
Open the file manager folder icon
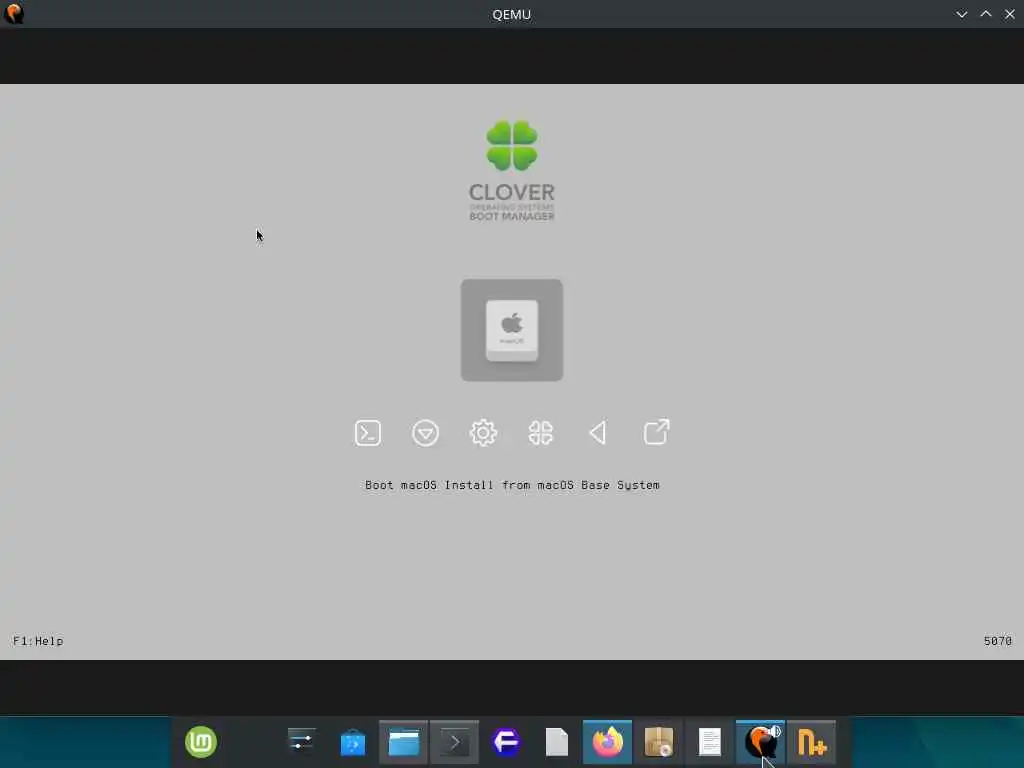[x=404, y=743]
